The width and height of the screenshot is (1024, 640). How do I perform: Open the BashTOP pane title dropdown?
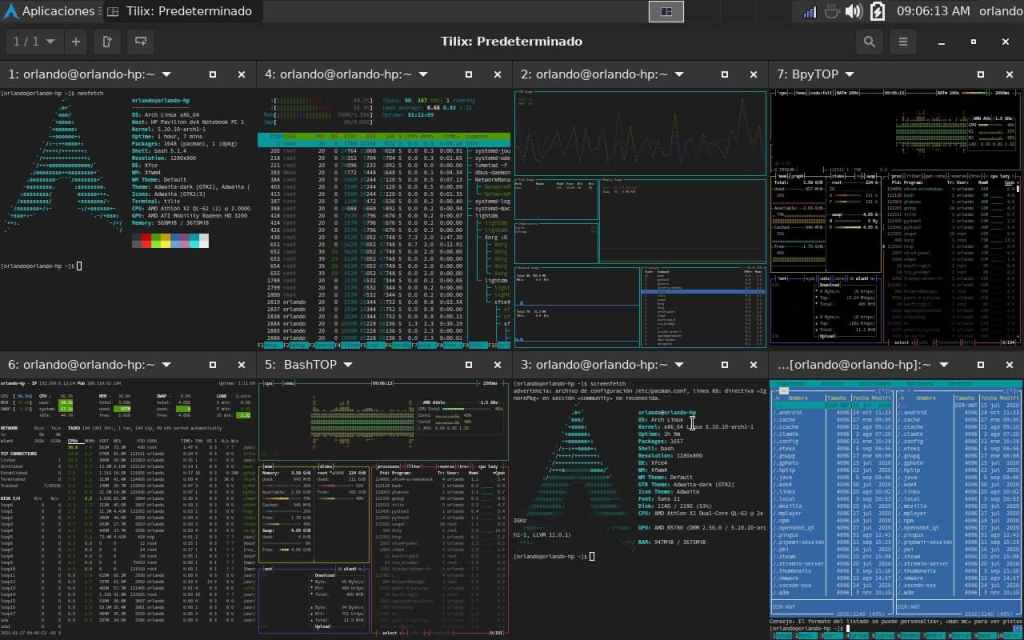coord(349,365)
